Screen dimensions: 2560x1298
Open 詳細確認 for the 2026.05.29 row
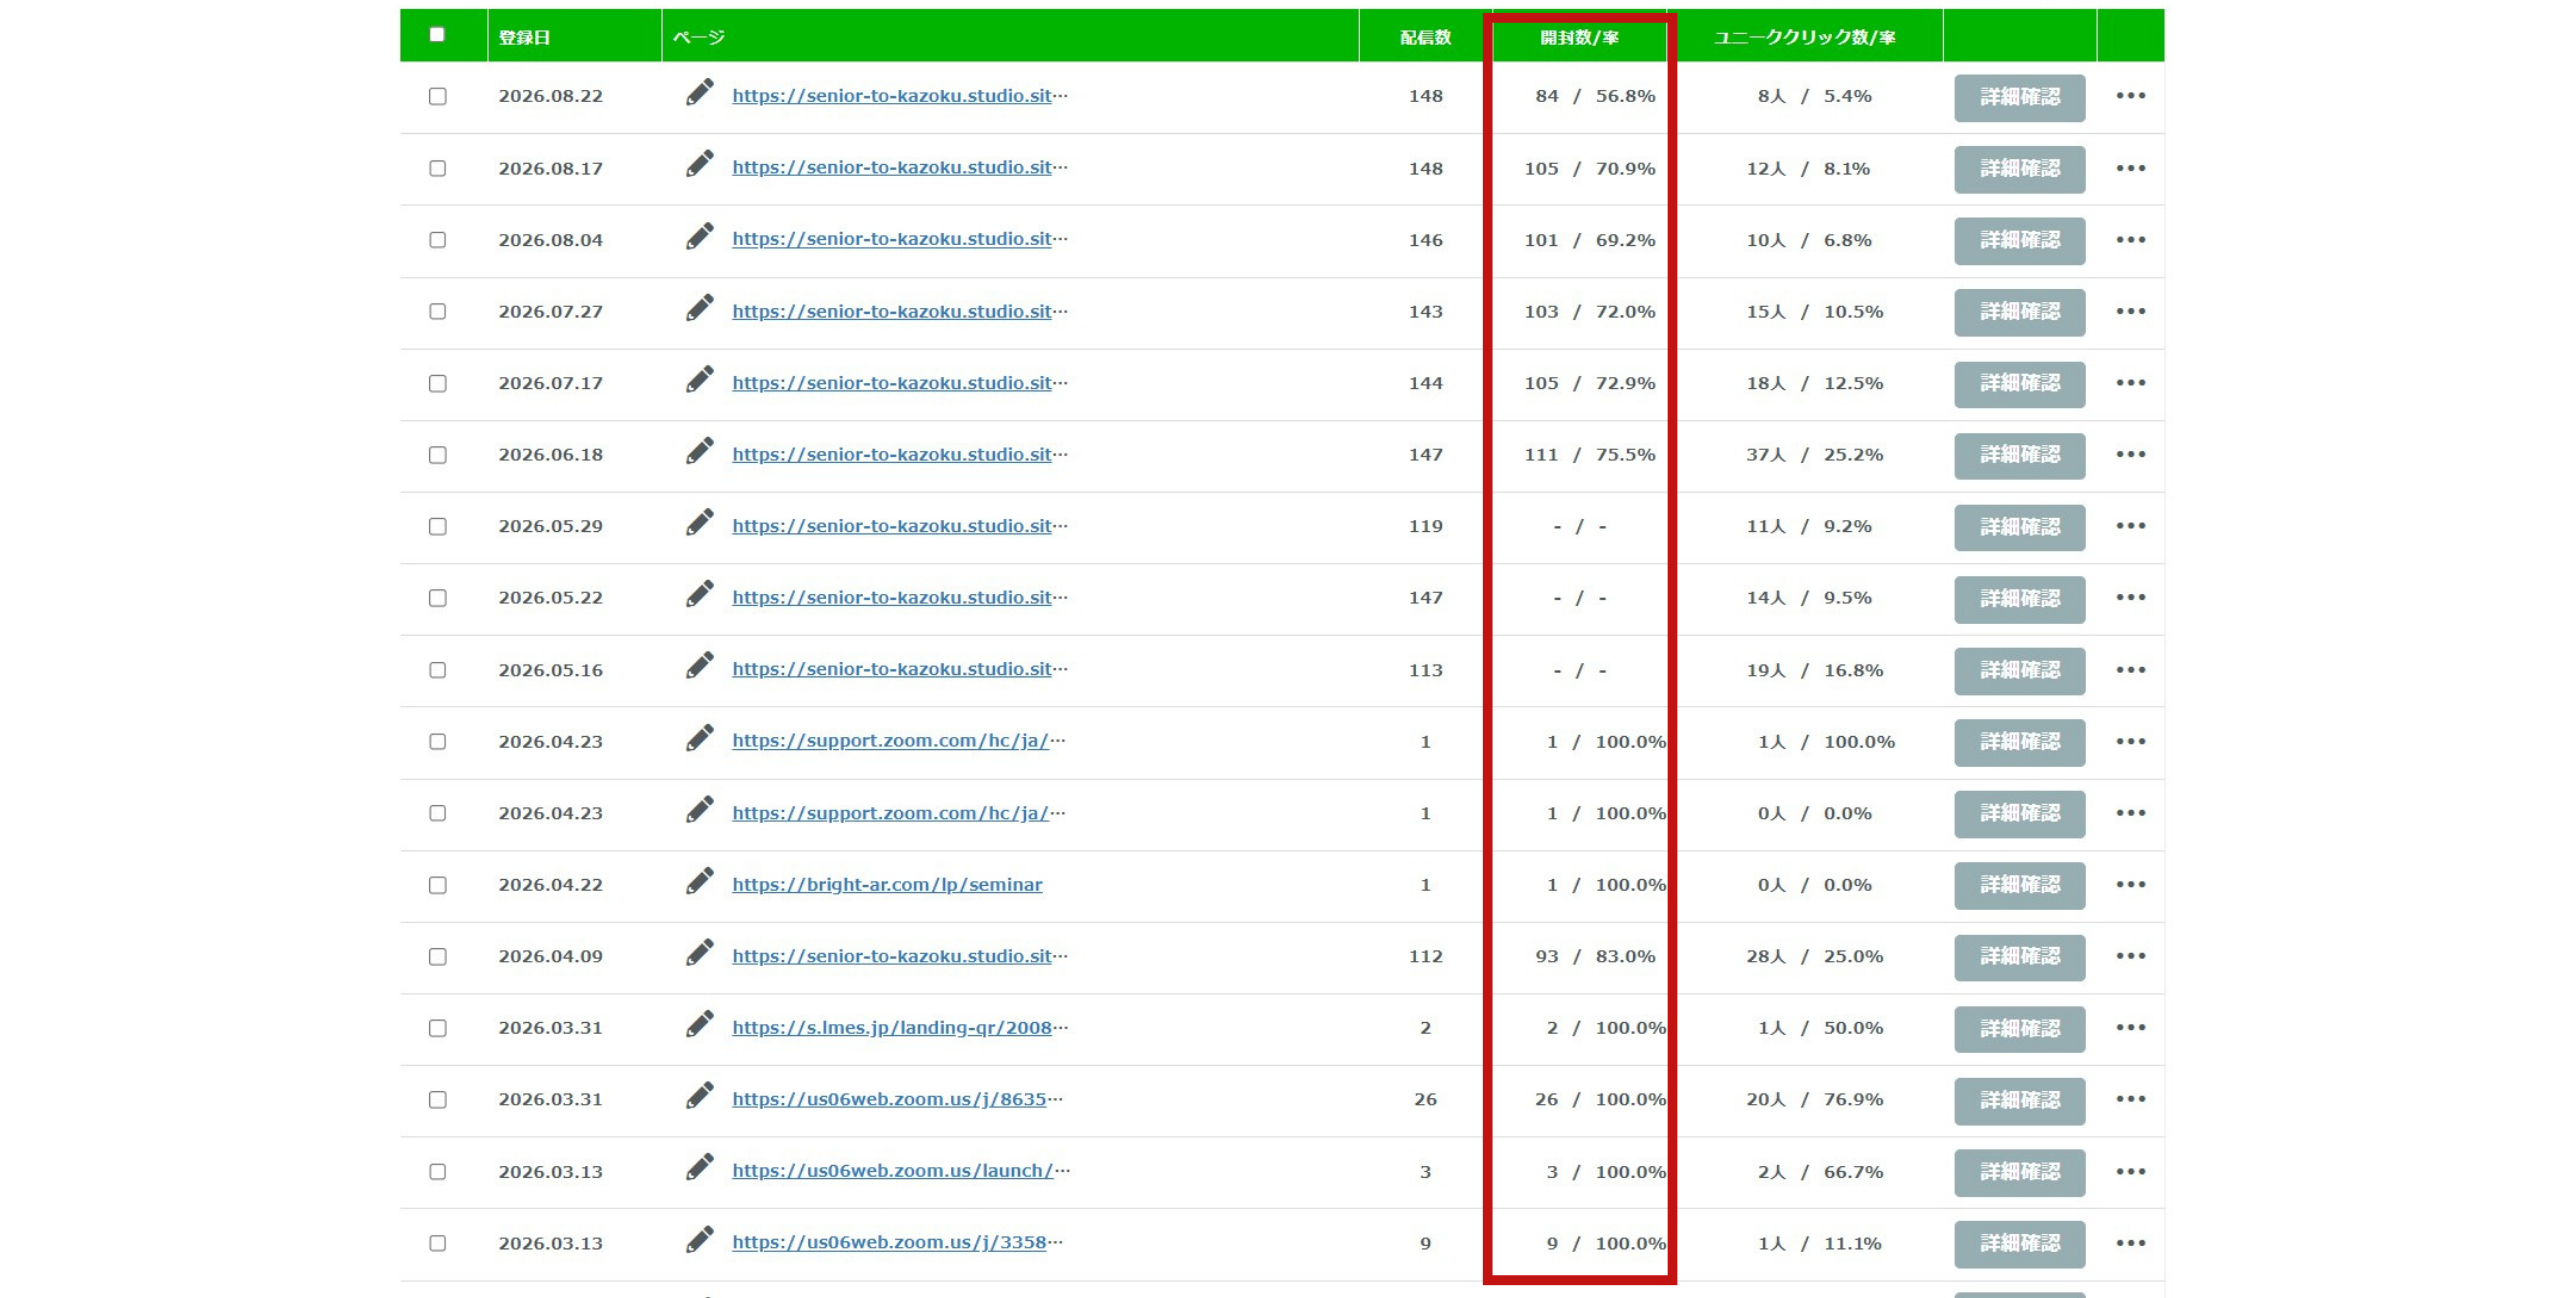pyautogui.click(x=2019, y=527)
